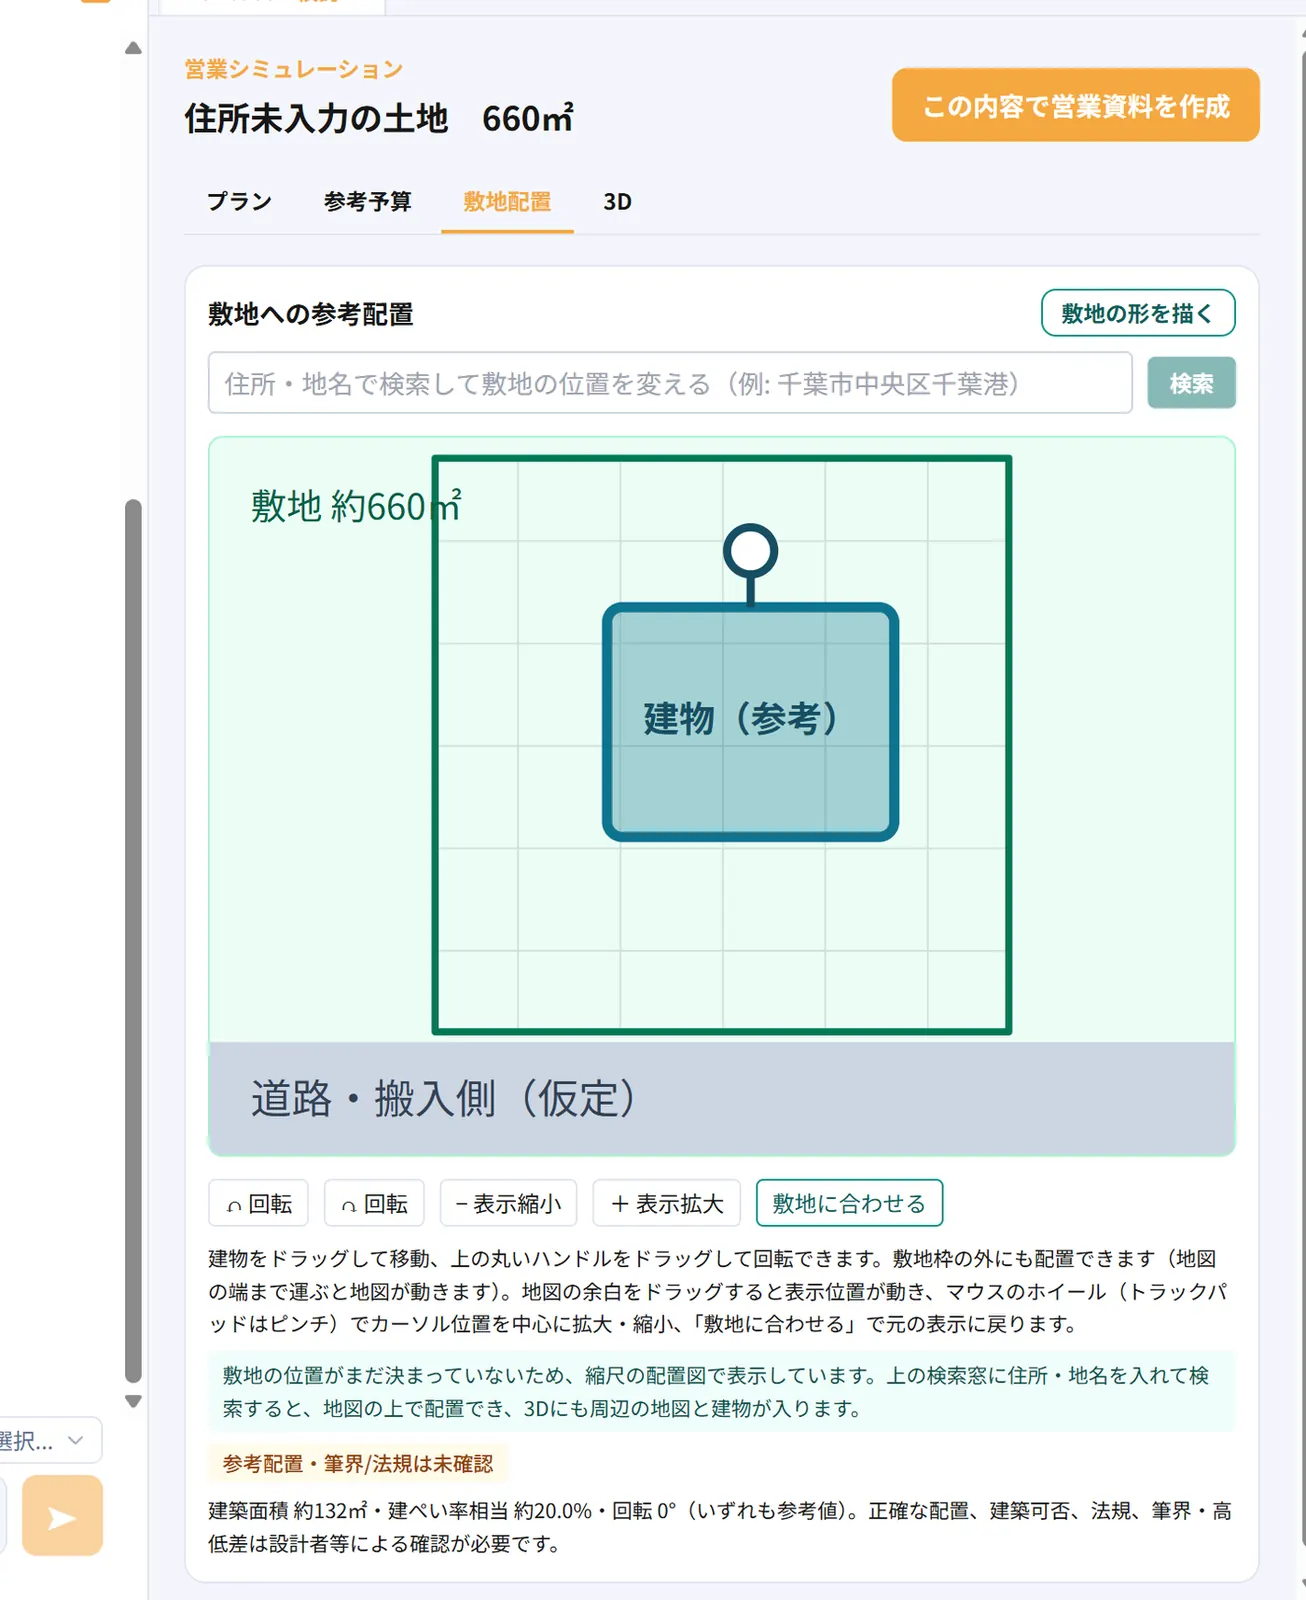This screenshot has height=1600, width=1306.
Task: Select the 建物（参考） building block
Action: click(x=750, y=722)
